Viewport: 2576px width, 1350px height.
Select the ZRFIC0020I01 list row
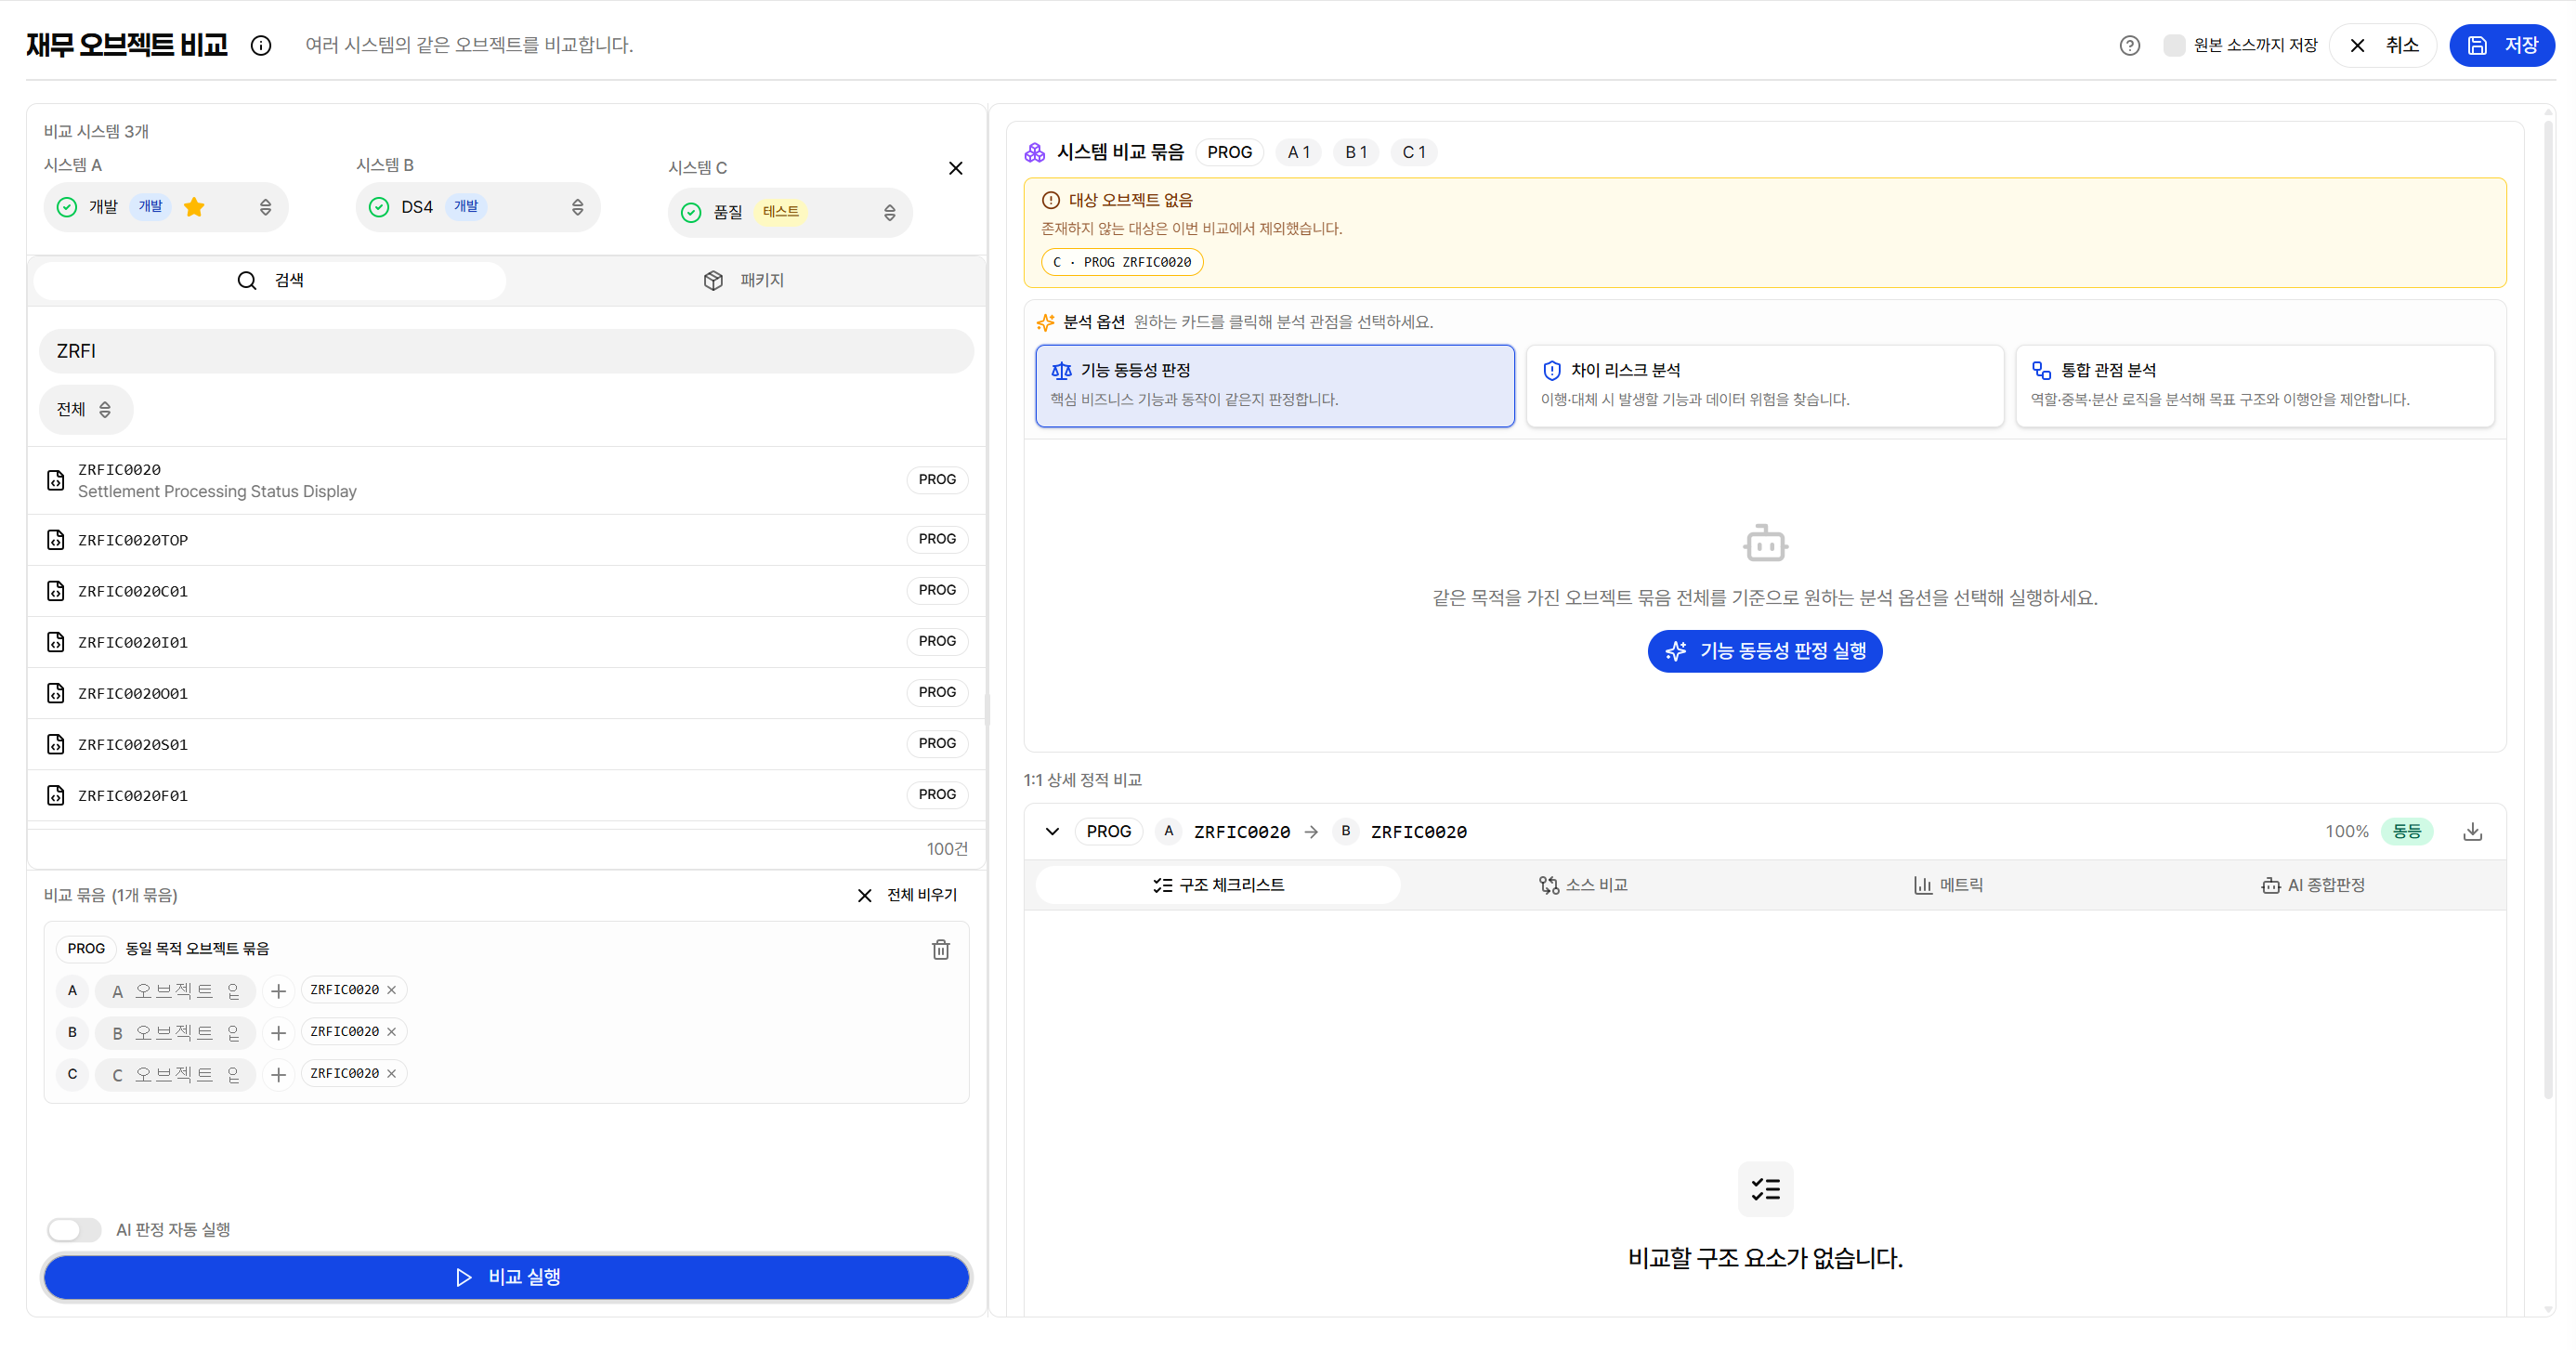[x=506, y=642]
